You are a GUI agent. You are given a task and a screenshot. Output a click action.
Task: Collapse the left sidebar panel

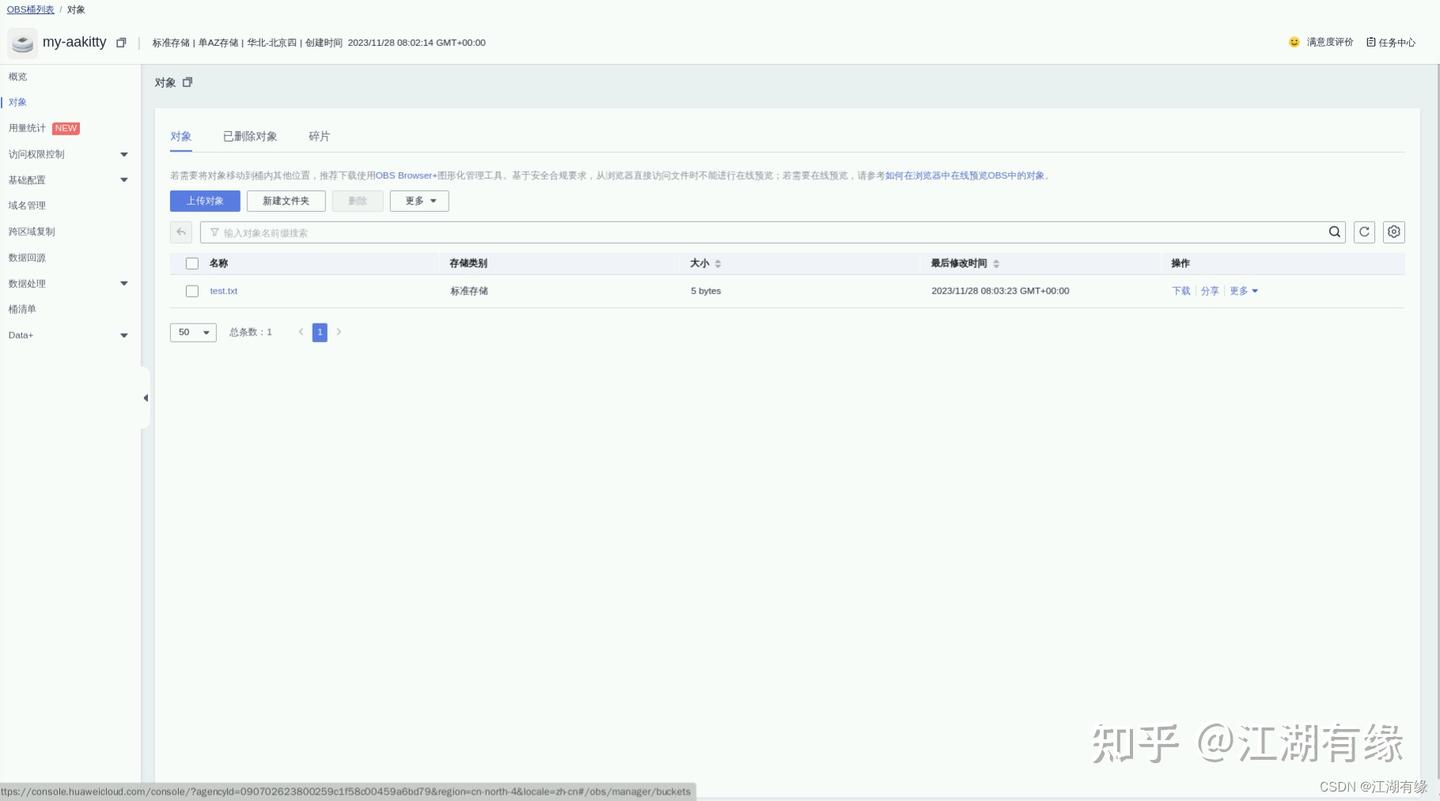145,398
